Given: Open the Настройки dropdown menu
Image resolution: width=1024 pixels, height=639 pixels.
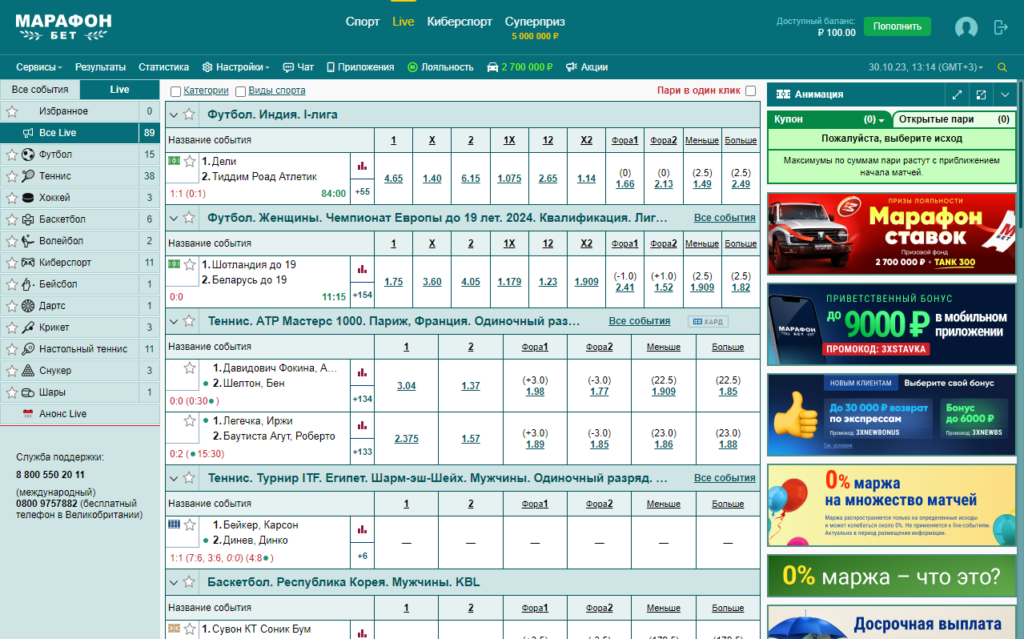Looking at the screenshot, I should (x=236, y=67).
